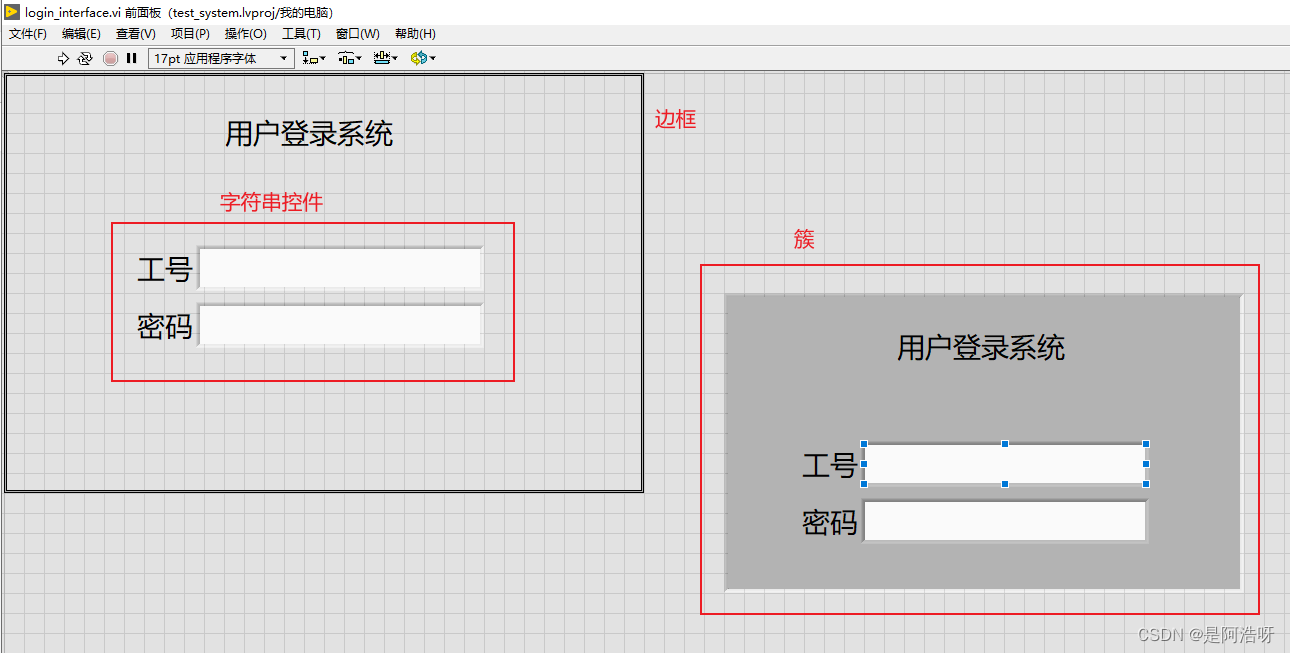Open the Reorder objects tool
The width and height of the screenshot is (1290, 653).
(417, 58)
